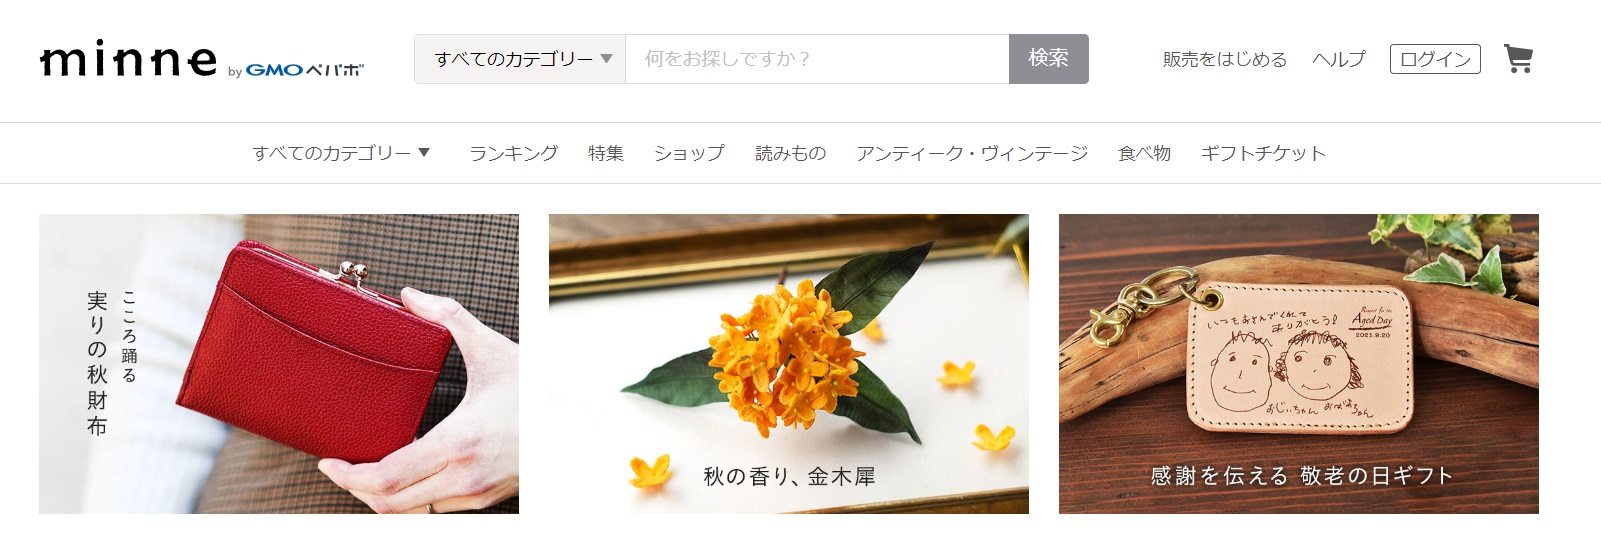Screen dimensions: 1601x543
Task: Select ショップ in navigation bar
Action: pyautogui.click(x=689, y=153)
